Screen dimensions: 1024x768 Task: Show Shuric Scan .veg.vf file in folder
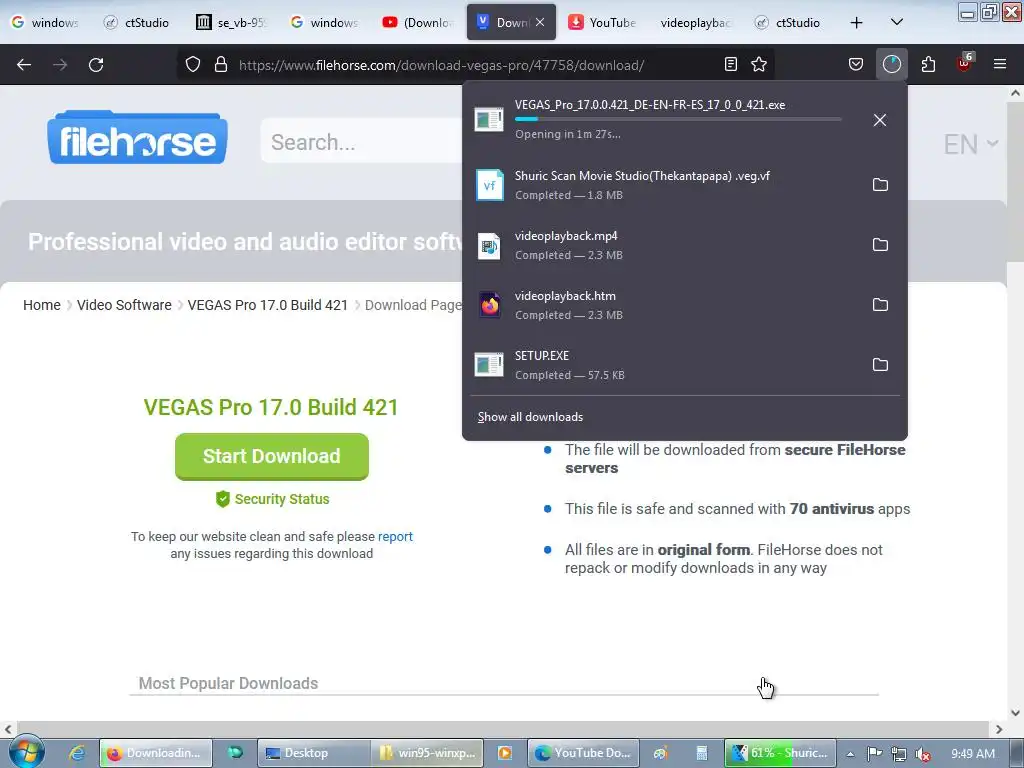click(880, 185)
